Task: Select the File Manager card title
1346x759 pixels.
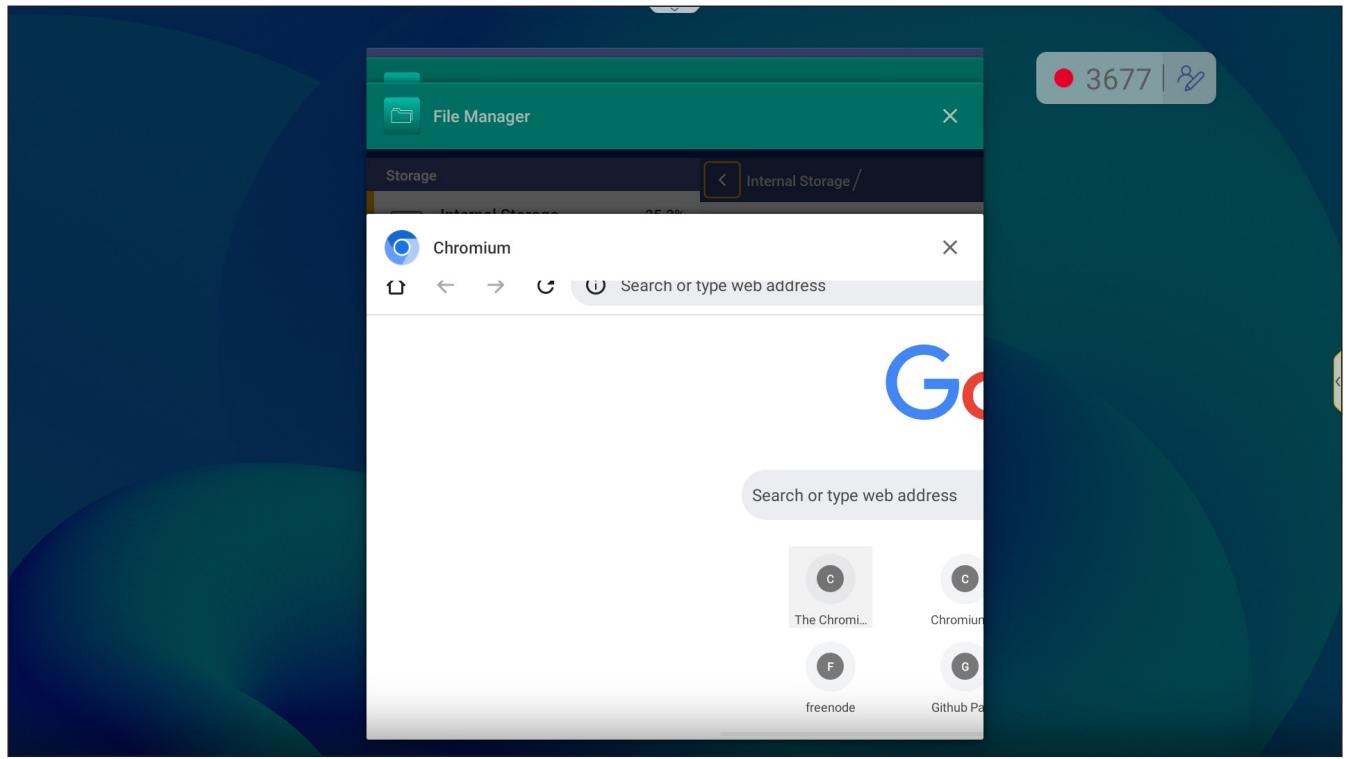Action: coord(481,117)
